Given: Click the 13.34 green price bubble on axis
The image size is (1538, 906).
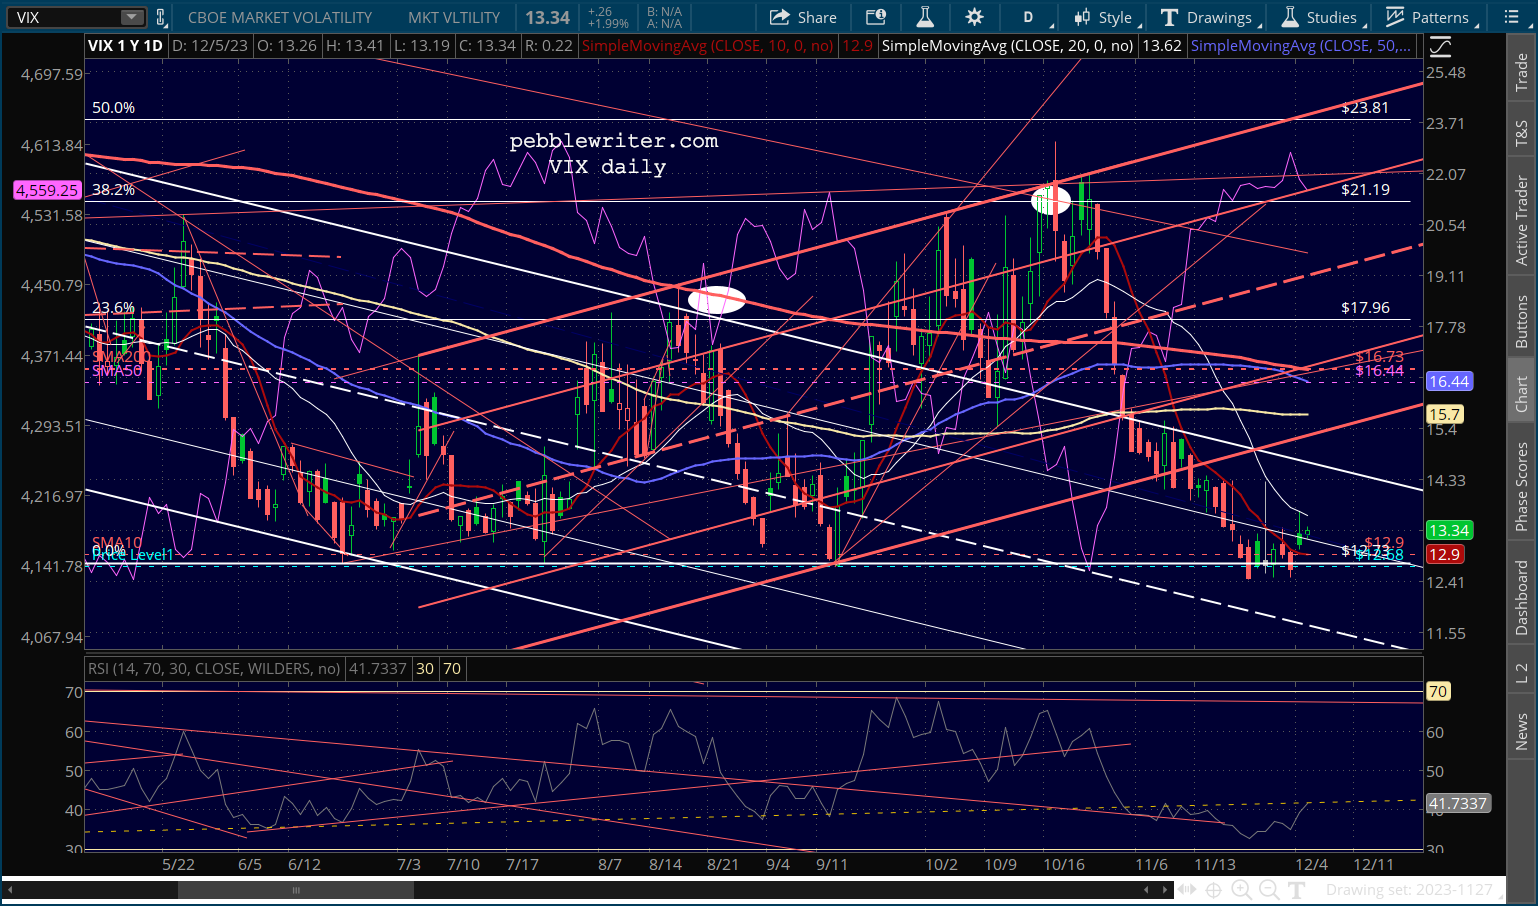Looking at the screenshot, I should pyautogui.click(x=1448, y=530).
